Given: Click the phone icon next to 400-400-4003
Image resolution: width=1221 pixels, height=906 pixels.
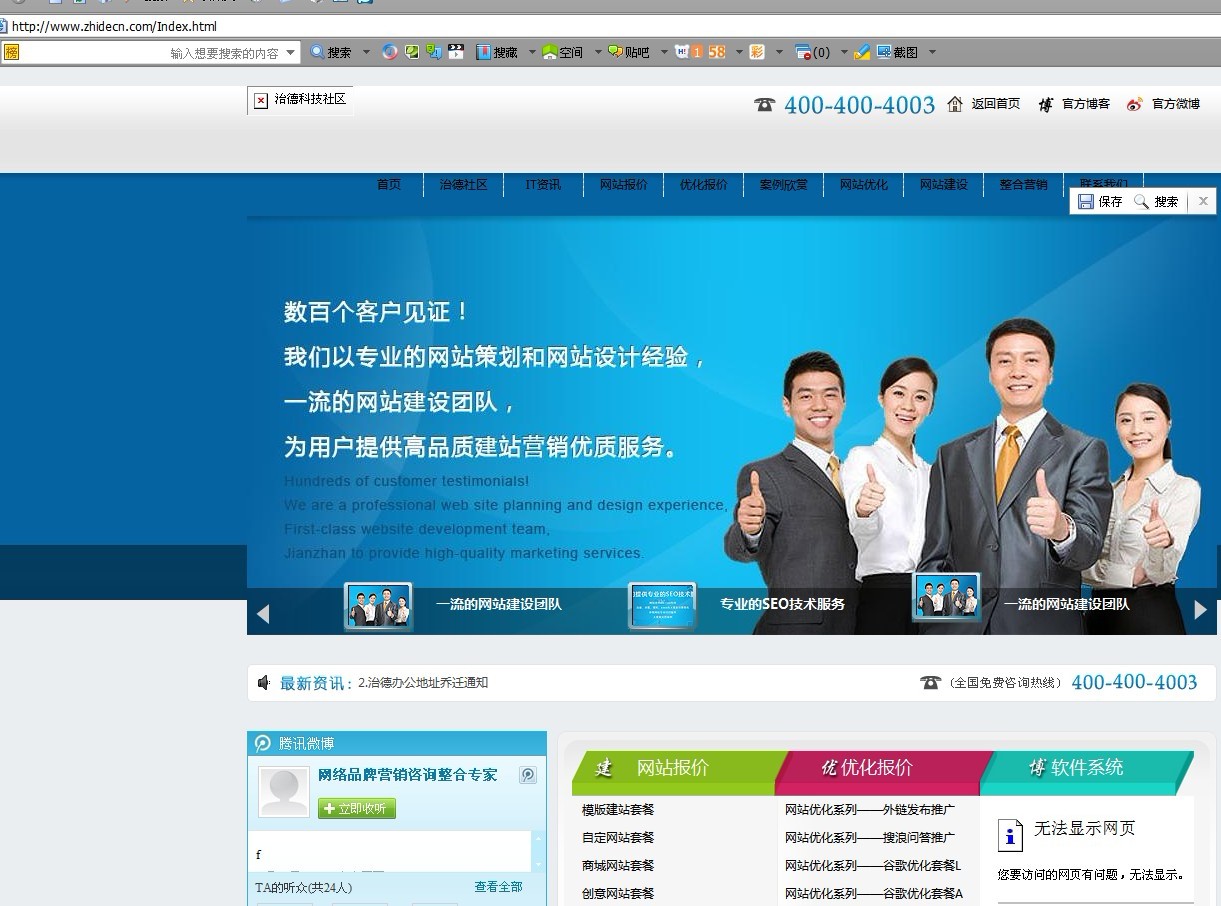Looking at the screenshot, I should pos(763,104).
